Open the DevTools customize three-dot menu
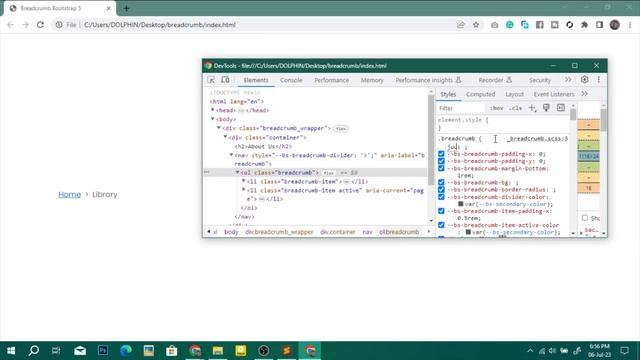Image resolution: width=640 pixels, height=360 pixels. 598,80
